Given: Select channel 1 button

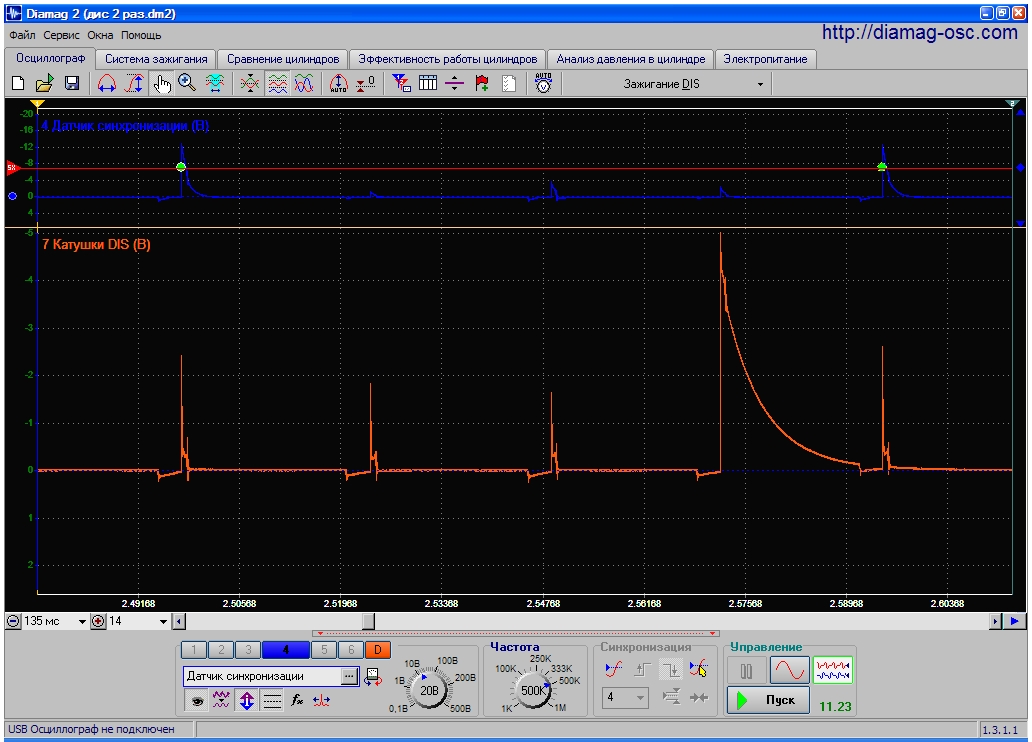Looking at the screenshot, I should click(194, 650).
